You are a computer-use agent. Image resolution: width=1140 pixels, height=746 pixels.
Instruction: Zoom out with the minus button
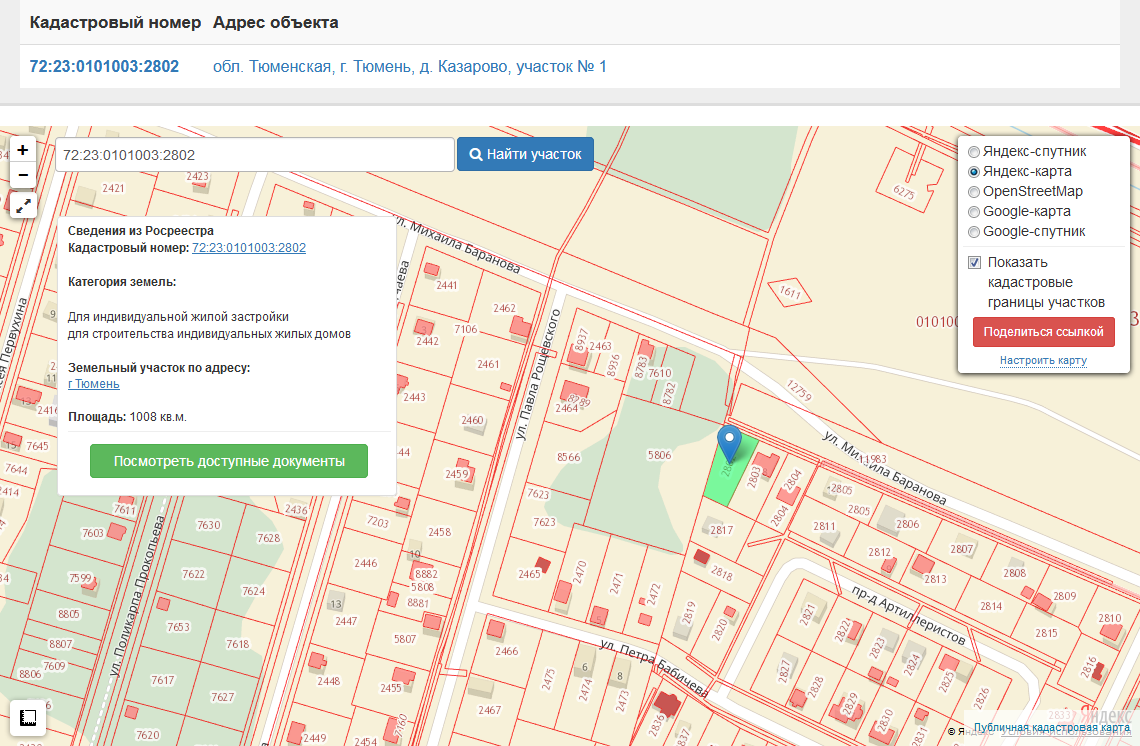click(23, 175)
